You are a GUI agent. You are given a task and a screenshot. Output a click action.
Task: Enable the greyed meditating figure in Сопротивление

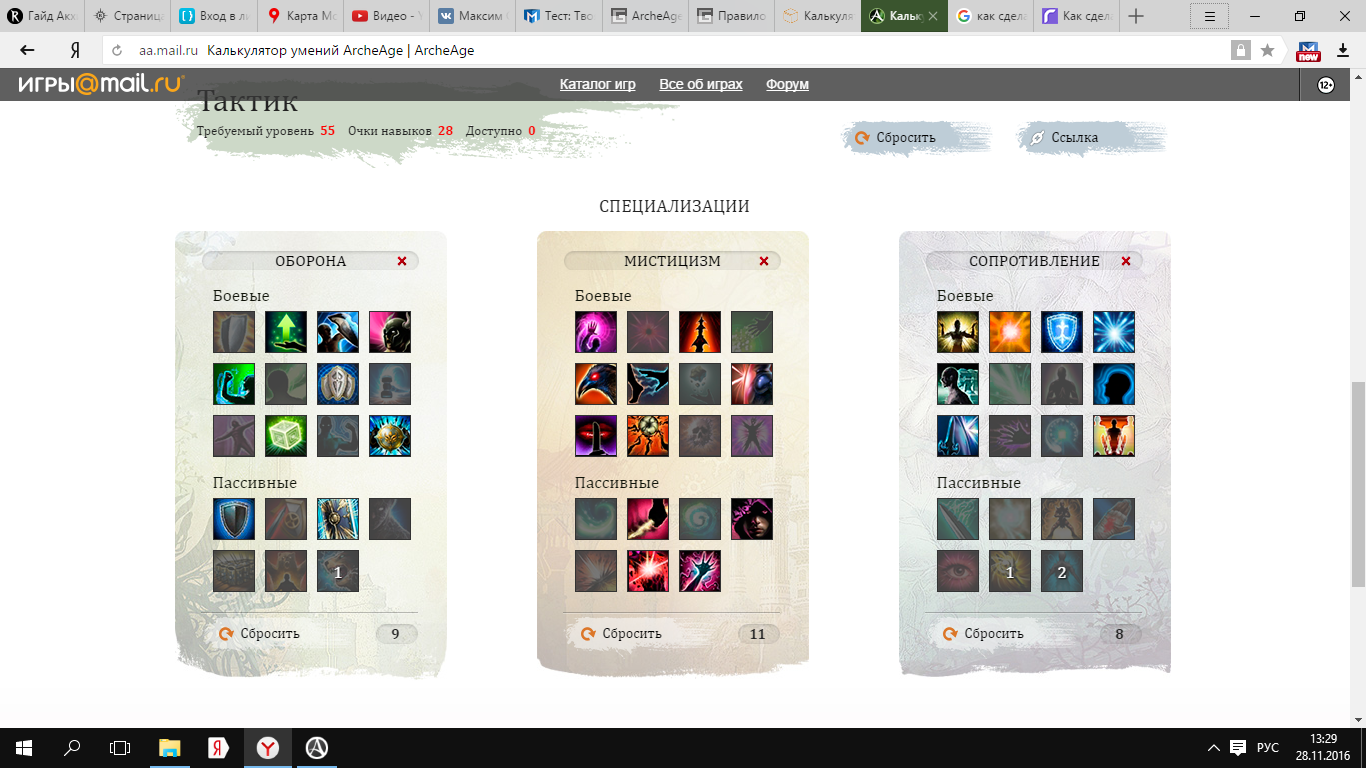coord(1062,384)
